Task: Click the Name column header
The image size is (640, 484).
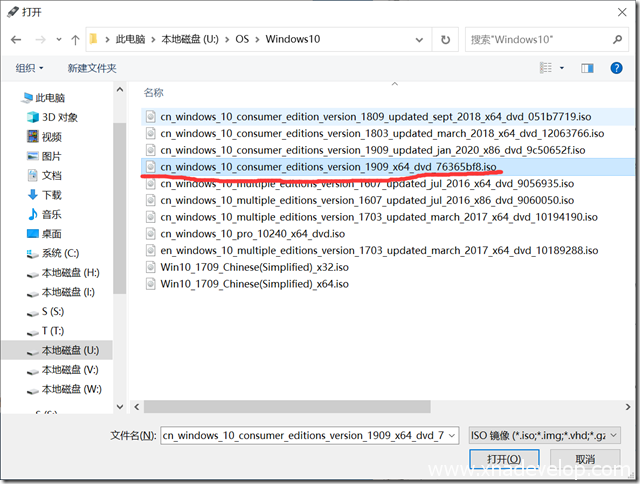Action: [153, 92]
